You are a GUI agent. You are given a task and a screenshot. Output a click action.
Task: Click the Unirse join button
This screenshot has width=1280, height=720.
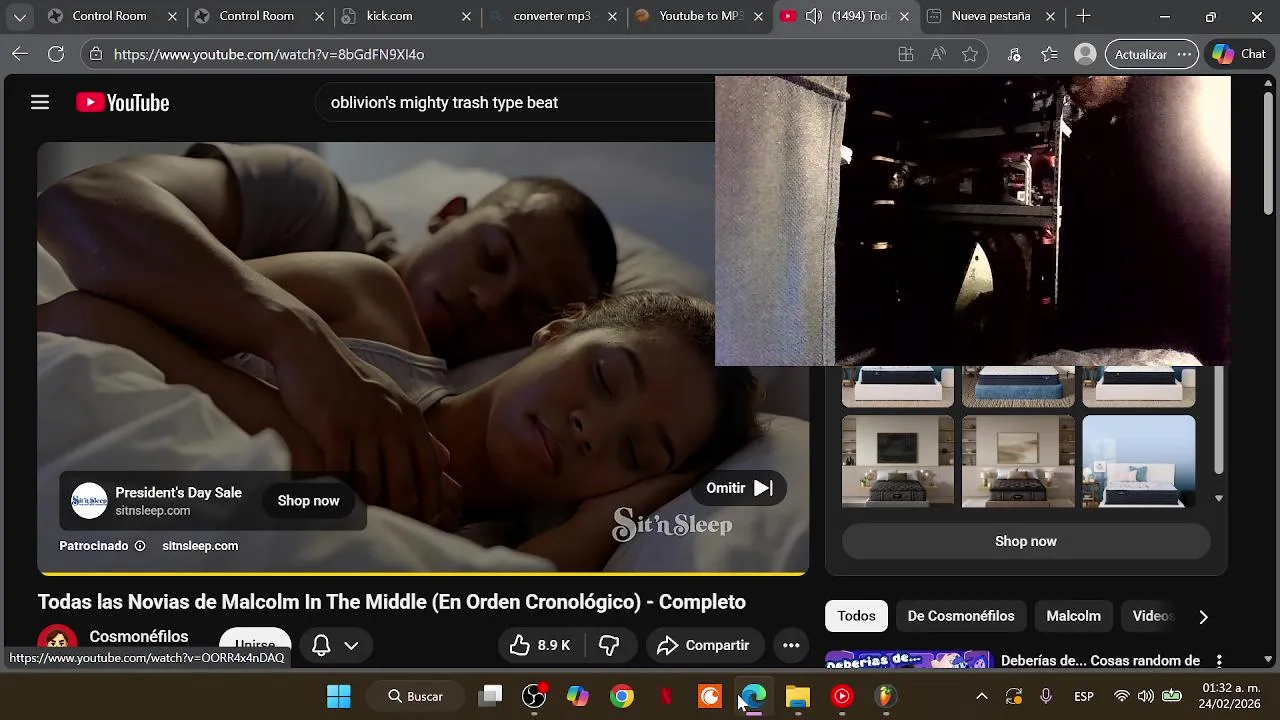pyautogui.click(x=255, y=645)
